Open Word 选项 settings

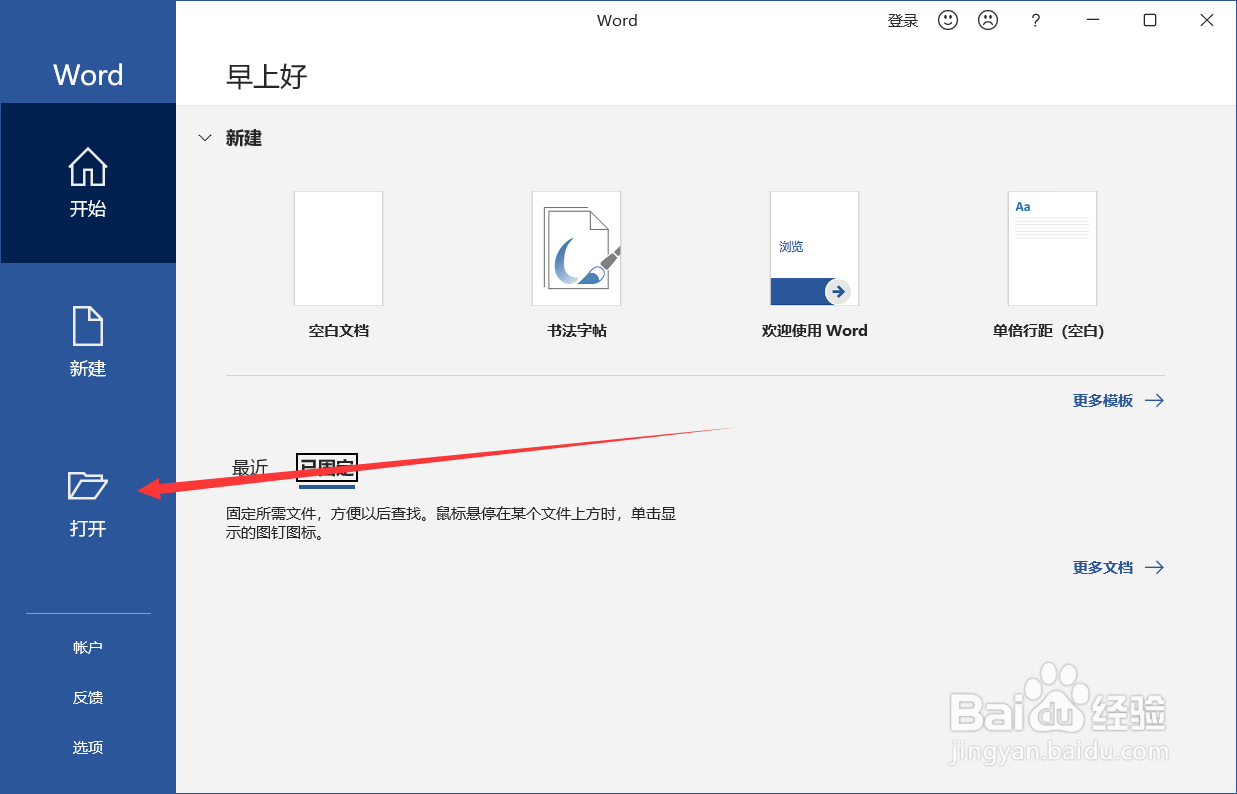point(88,747)
